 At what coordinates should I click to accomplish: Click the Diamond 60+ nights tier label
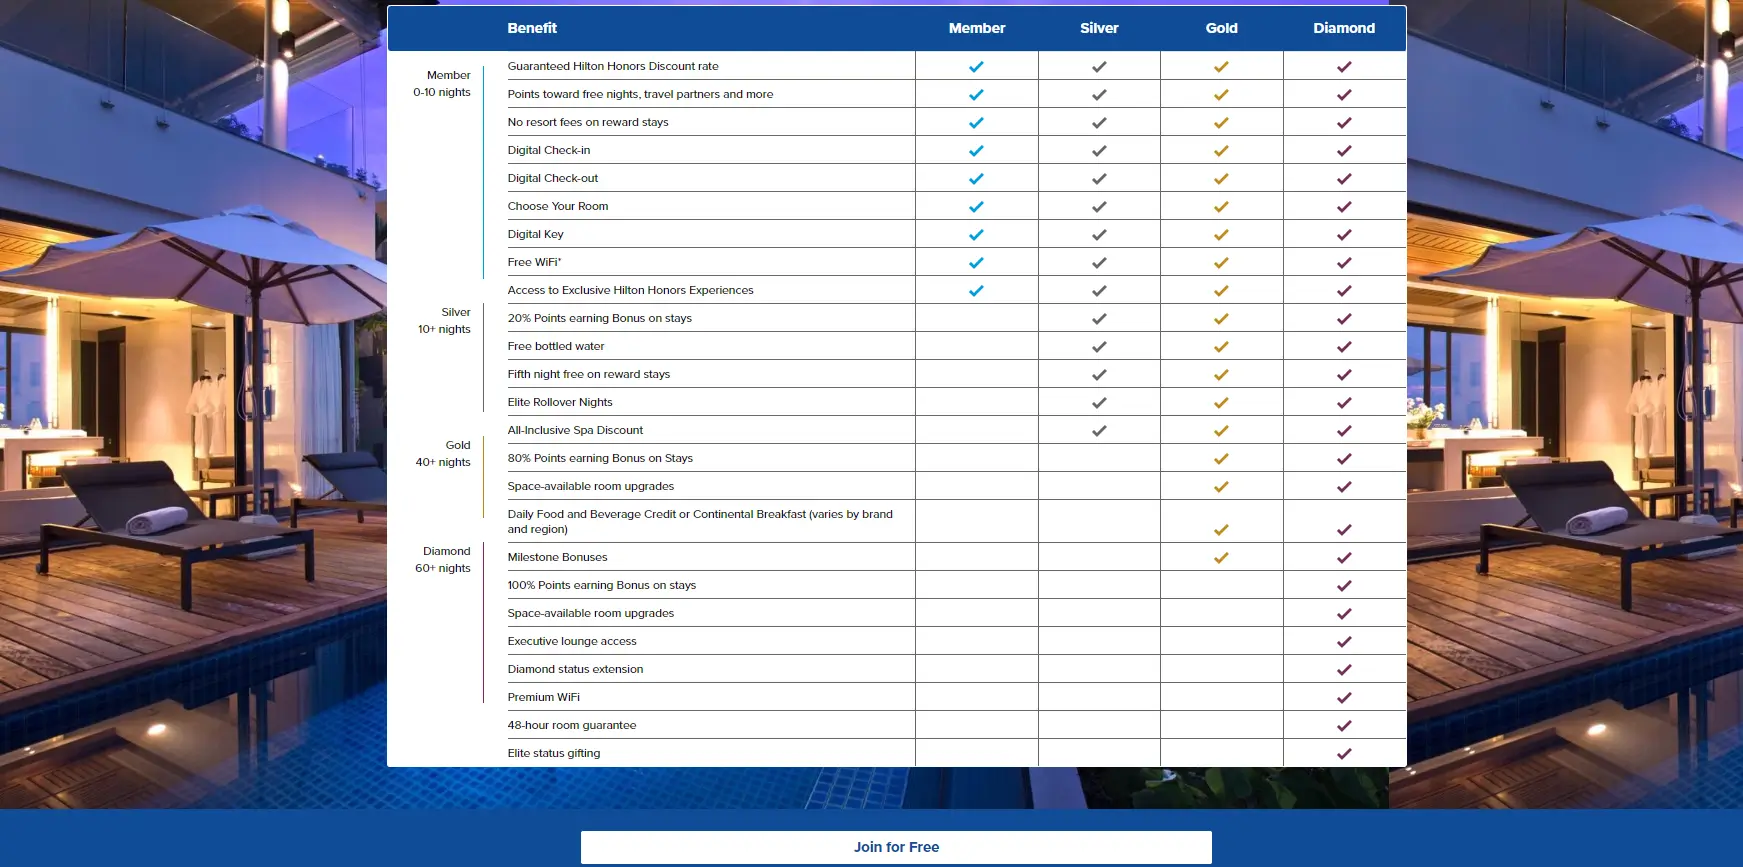click(x=443, y=559)
